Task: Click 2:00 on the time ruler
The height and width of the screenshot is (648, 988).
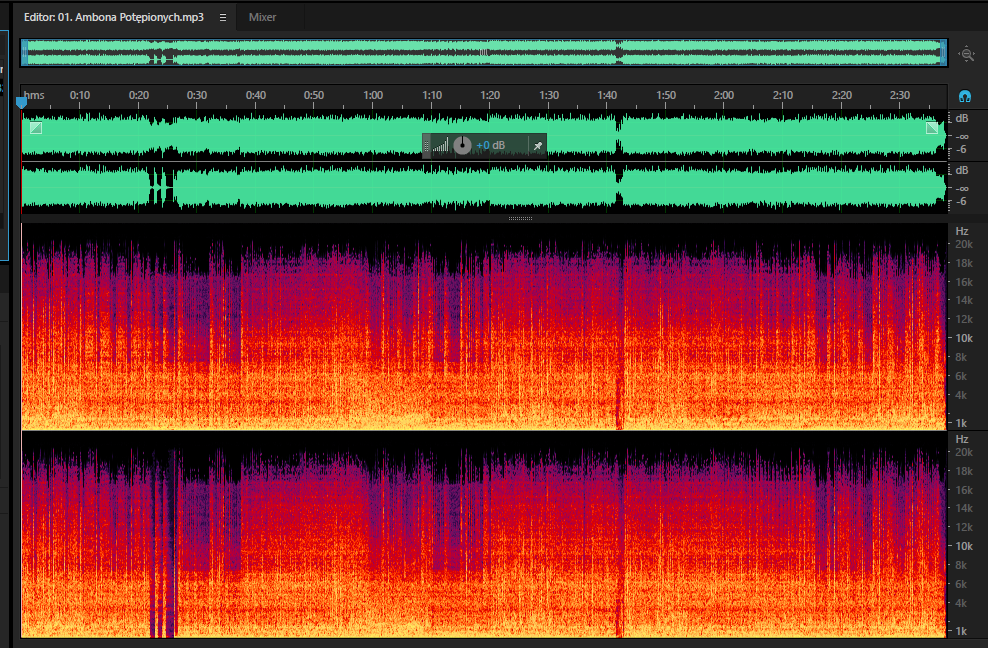Action: pyautogui.click(x=724, y=95)
